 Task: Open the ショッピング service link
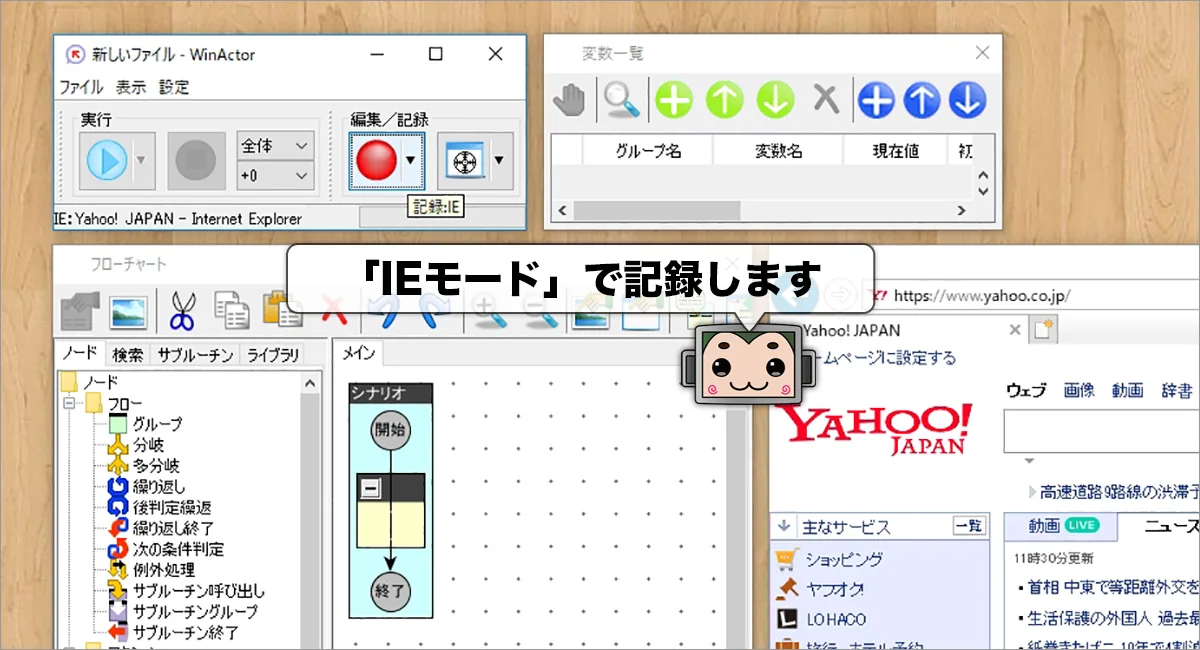coord(844,560)
